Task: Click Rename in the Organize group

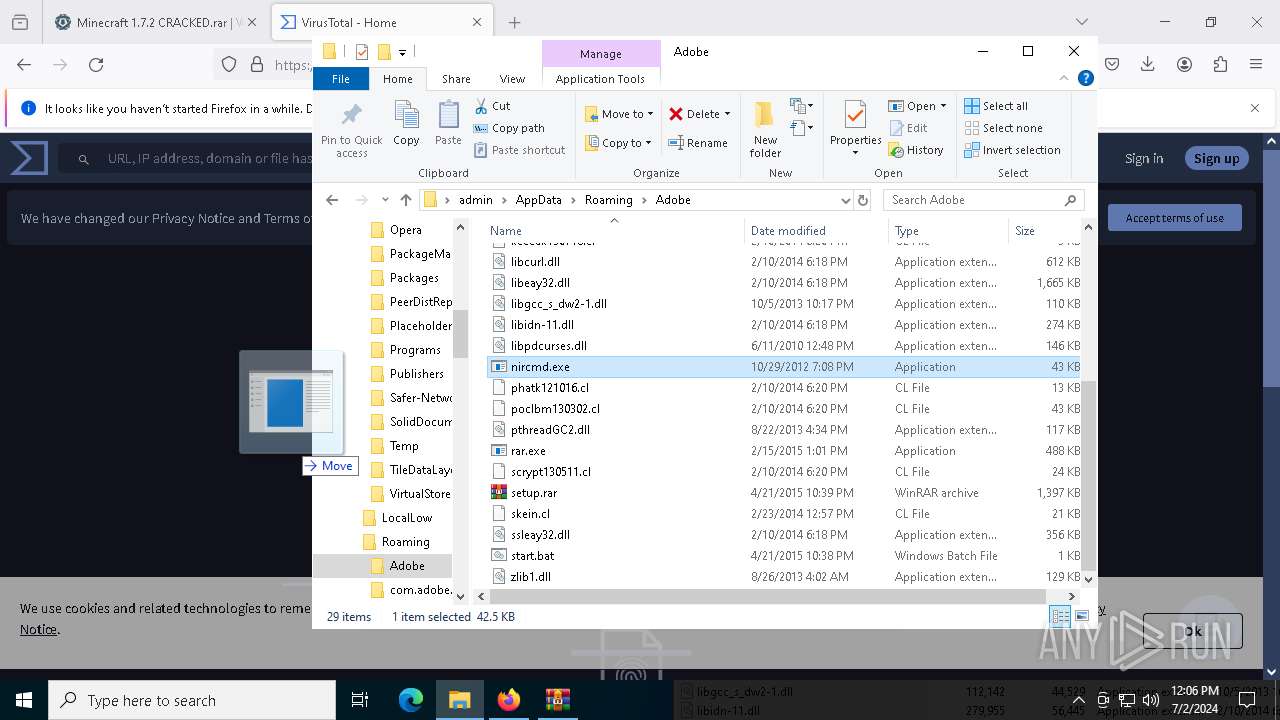Action: 698,143
